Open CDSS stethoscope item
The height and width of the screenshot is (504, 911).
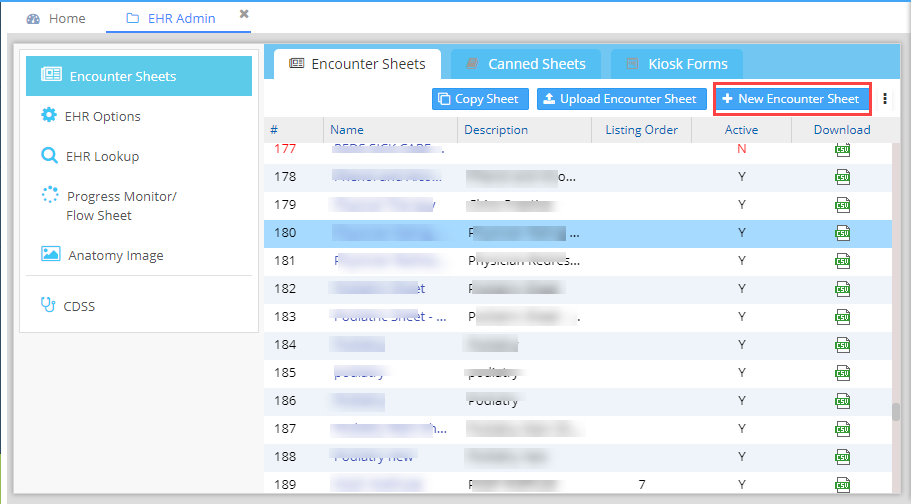tap(48, 305)
